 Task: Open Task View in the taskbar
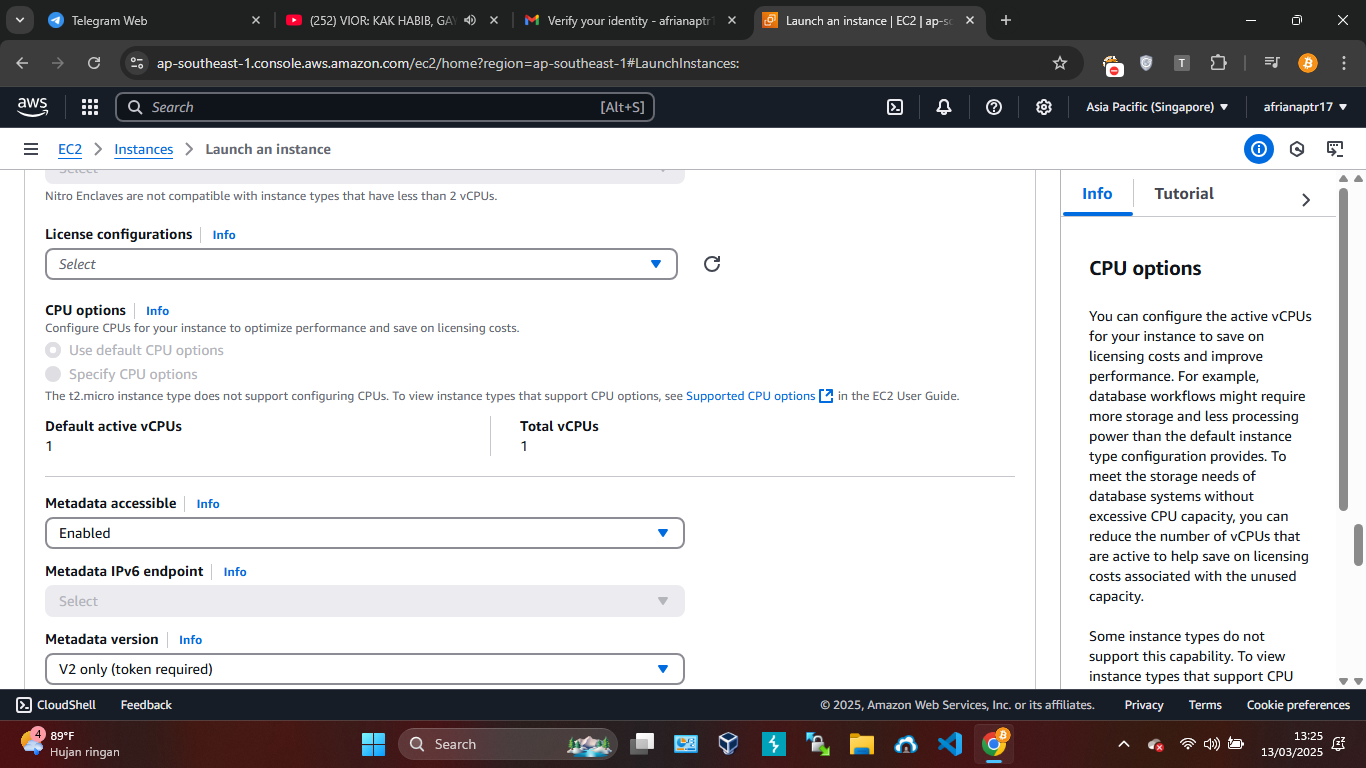click(641, 744)
